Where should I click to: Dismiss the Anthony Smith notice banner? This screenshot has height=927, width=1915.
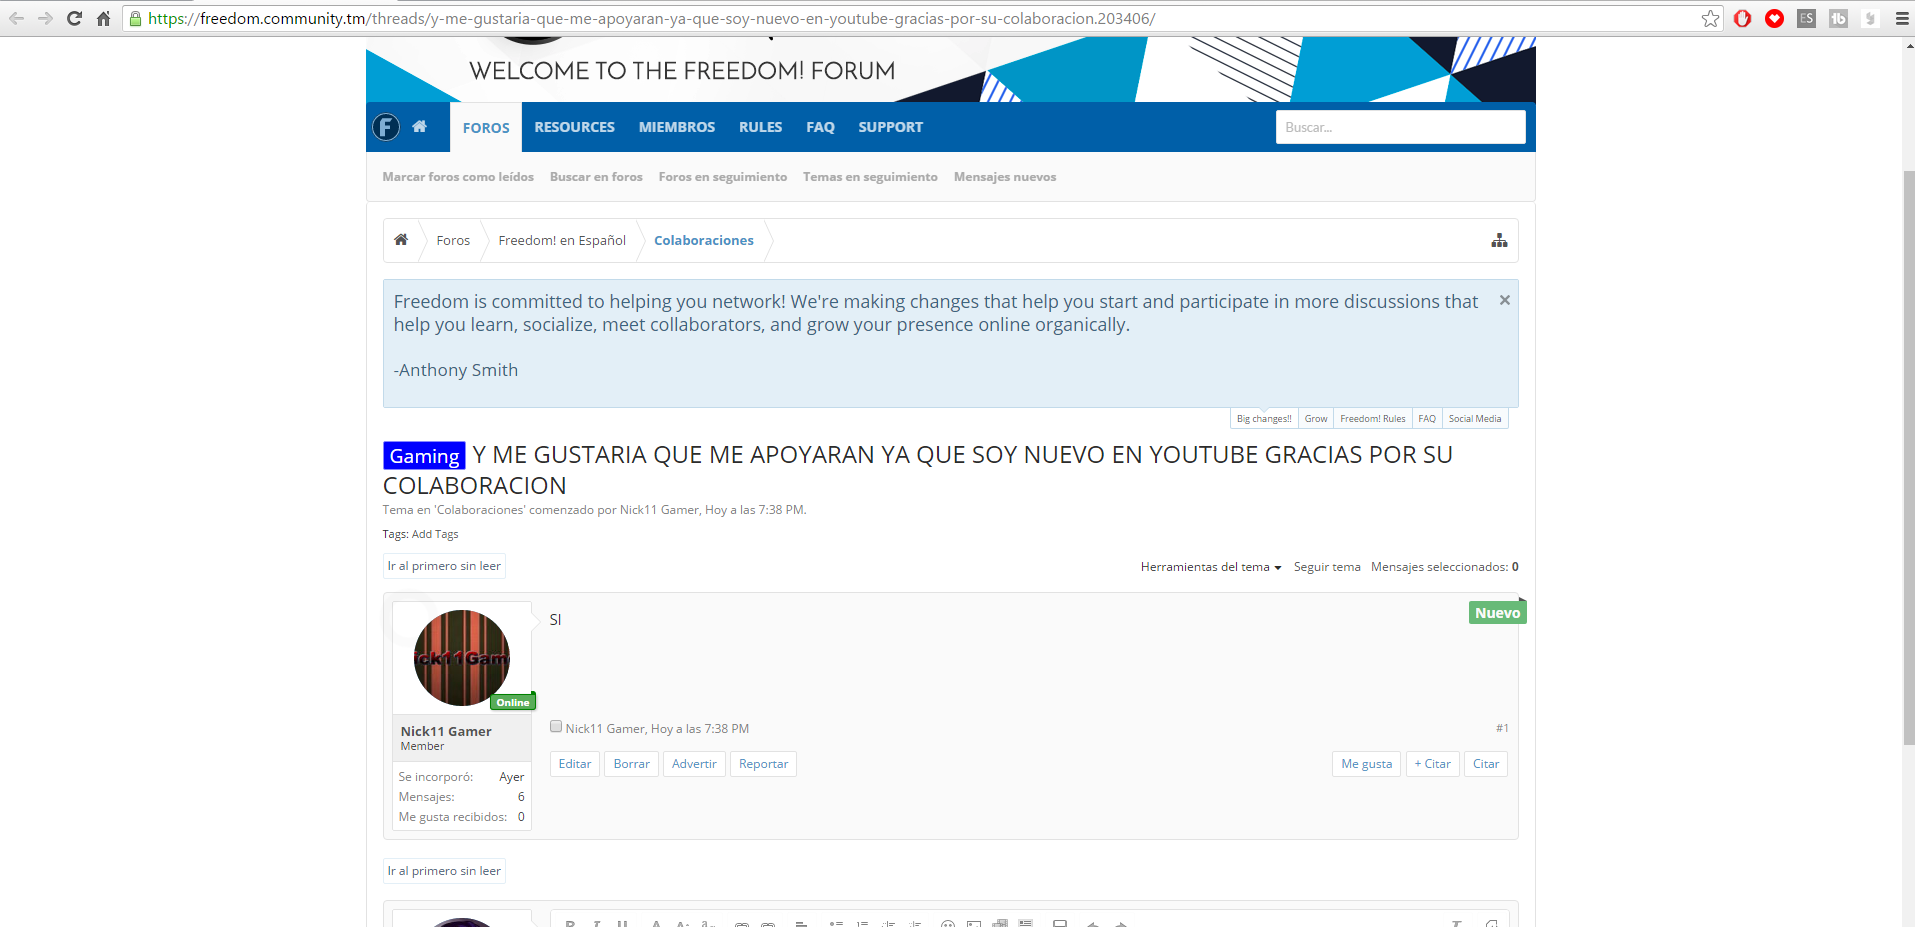pyautogui.click(x=1504, y=300)
